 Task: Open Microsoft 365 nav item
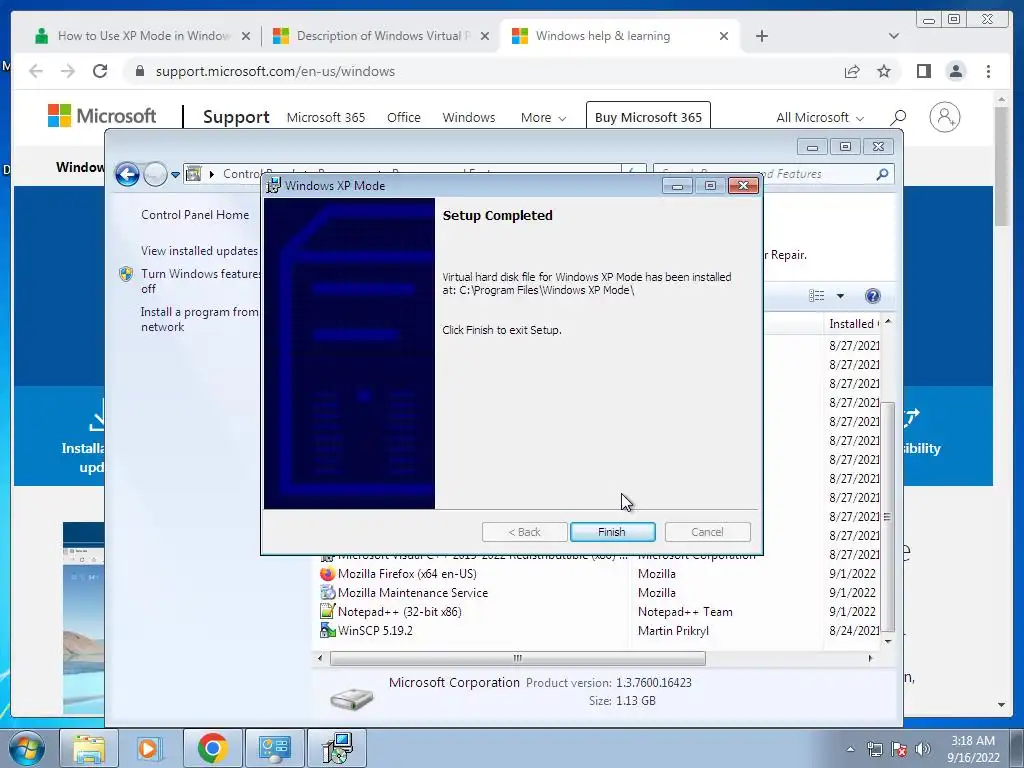326,118
